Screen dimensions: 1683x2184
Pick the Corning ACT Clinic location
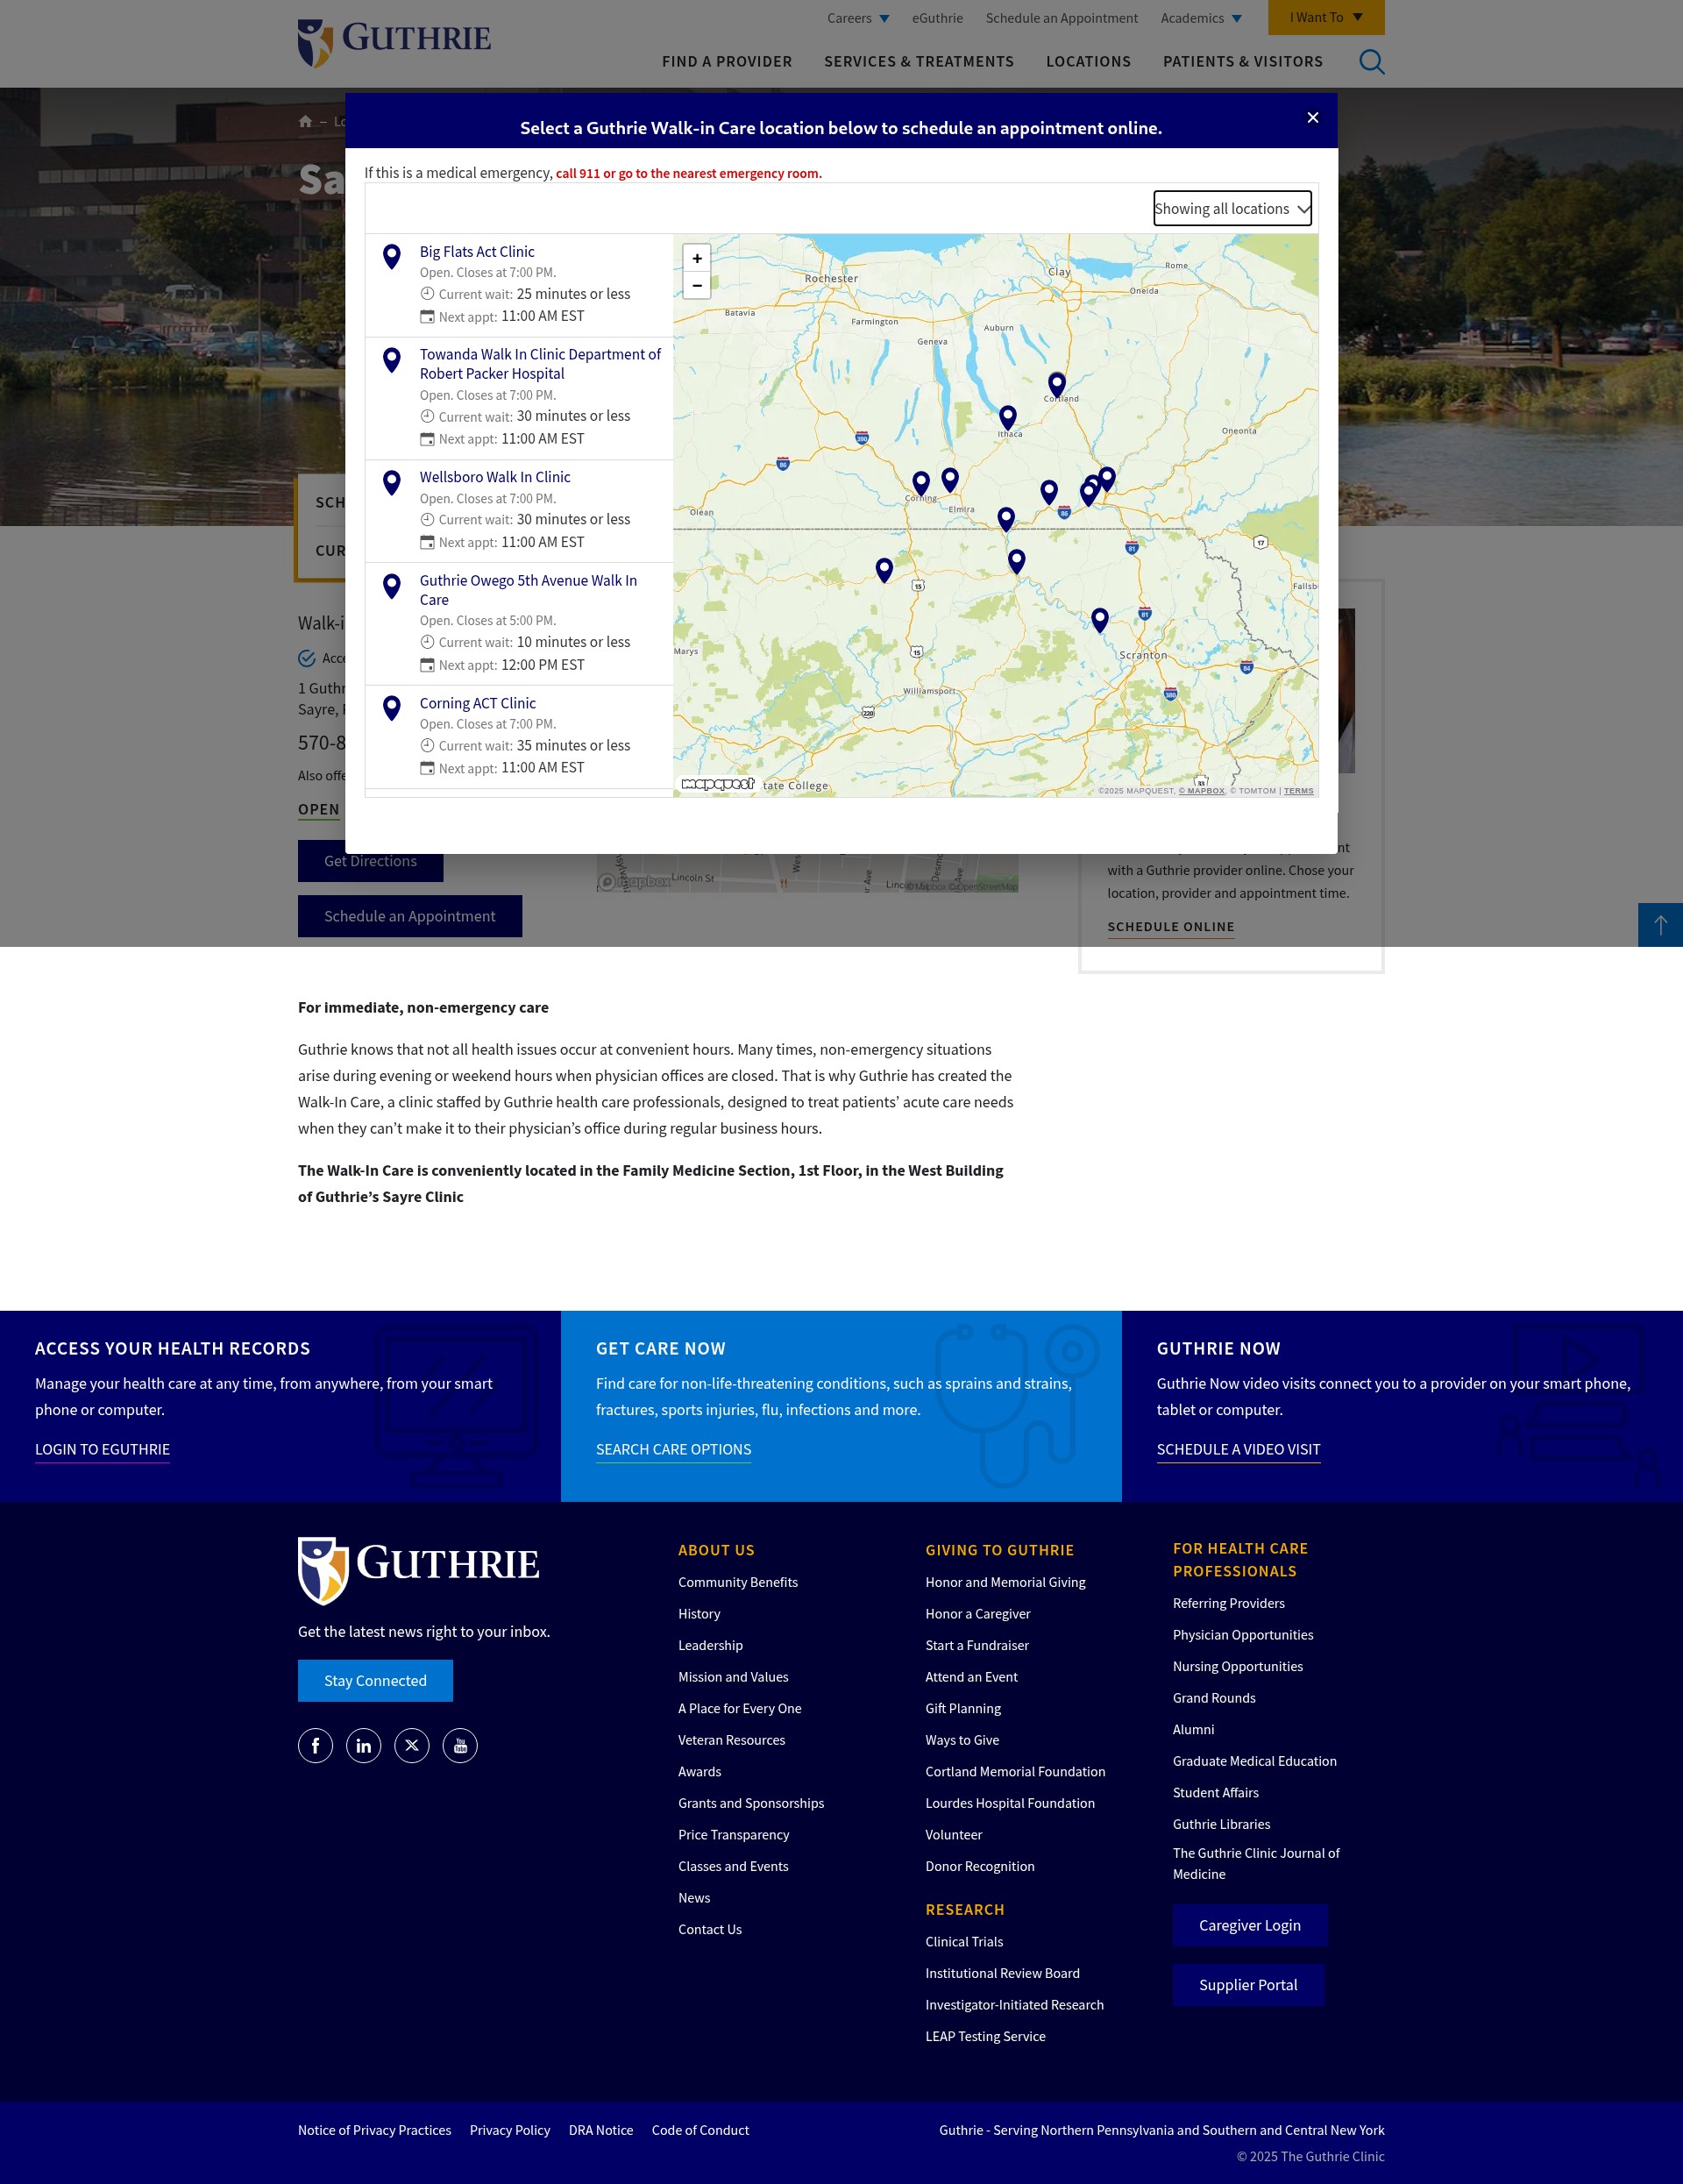[x=477, y=703]
